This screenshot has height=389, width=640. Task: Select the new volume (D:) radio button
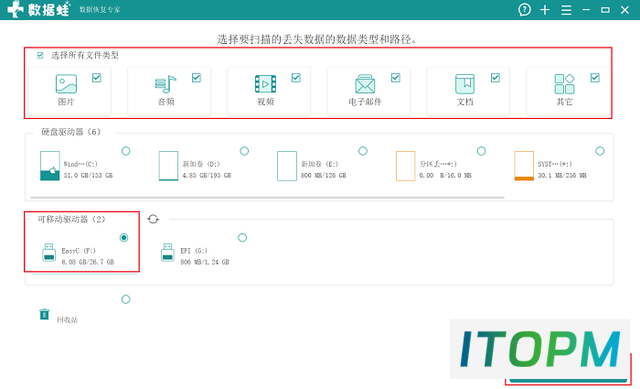tap(244, 151)
